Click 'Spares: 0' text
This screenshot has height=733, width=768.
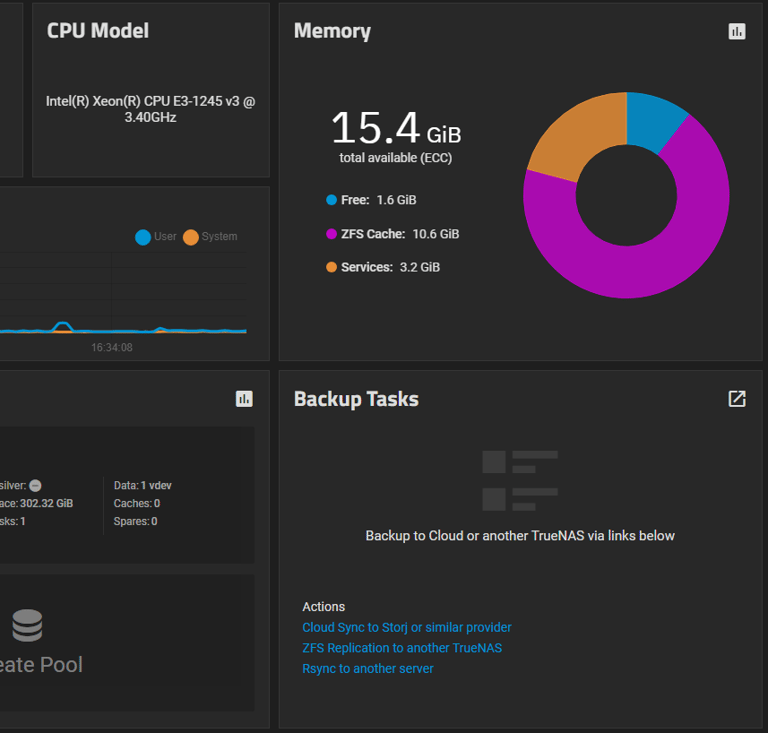coord(135,521)
